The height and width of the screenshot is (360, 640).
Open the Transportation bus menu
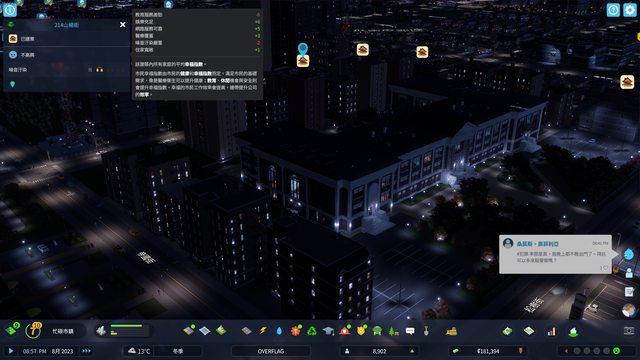pyautogui.click(x=377, y=331)
